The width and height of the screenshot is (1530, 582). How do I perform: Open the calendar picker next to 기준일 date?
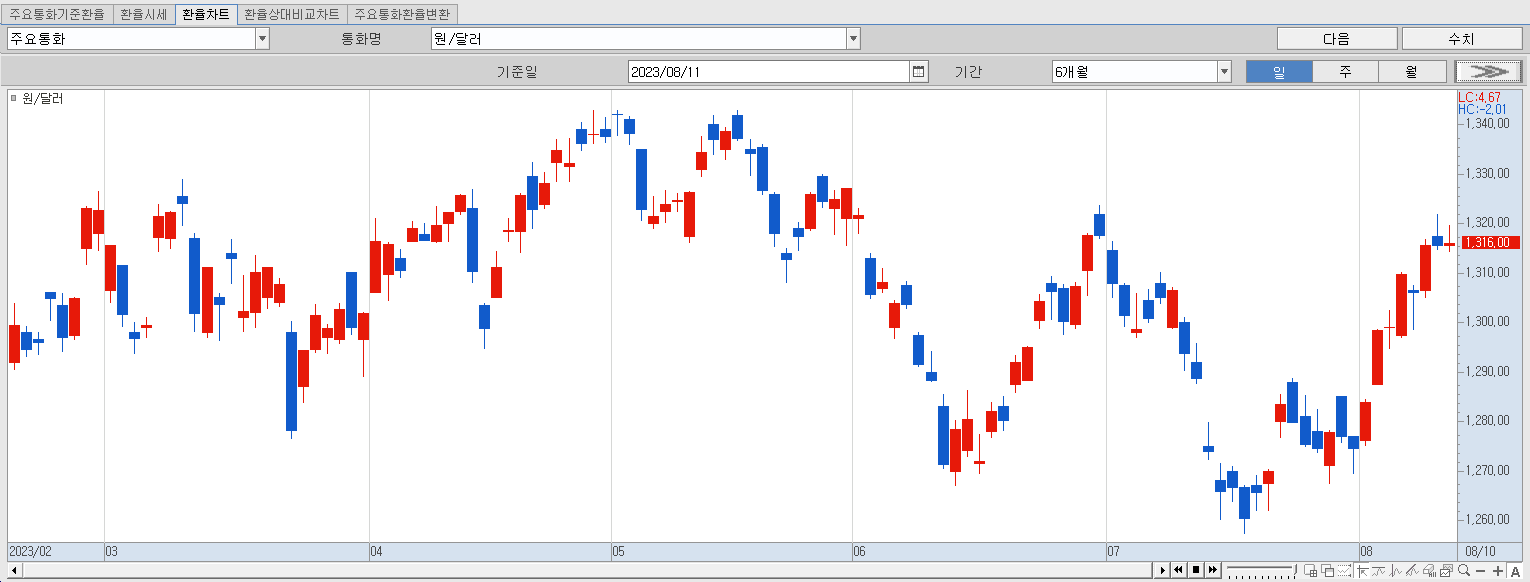(919, 71)
